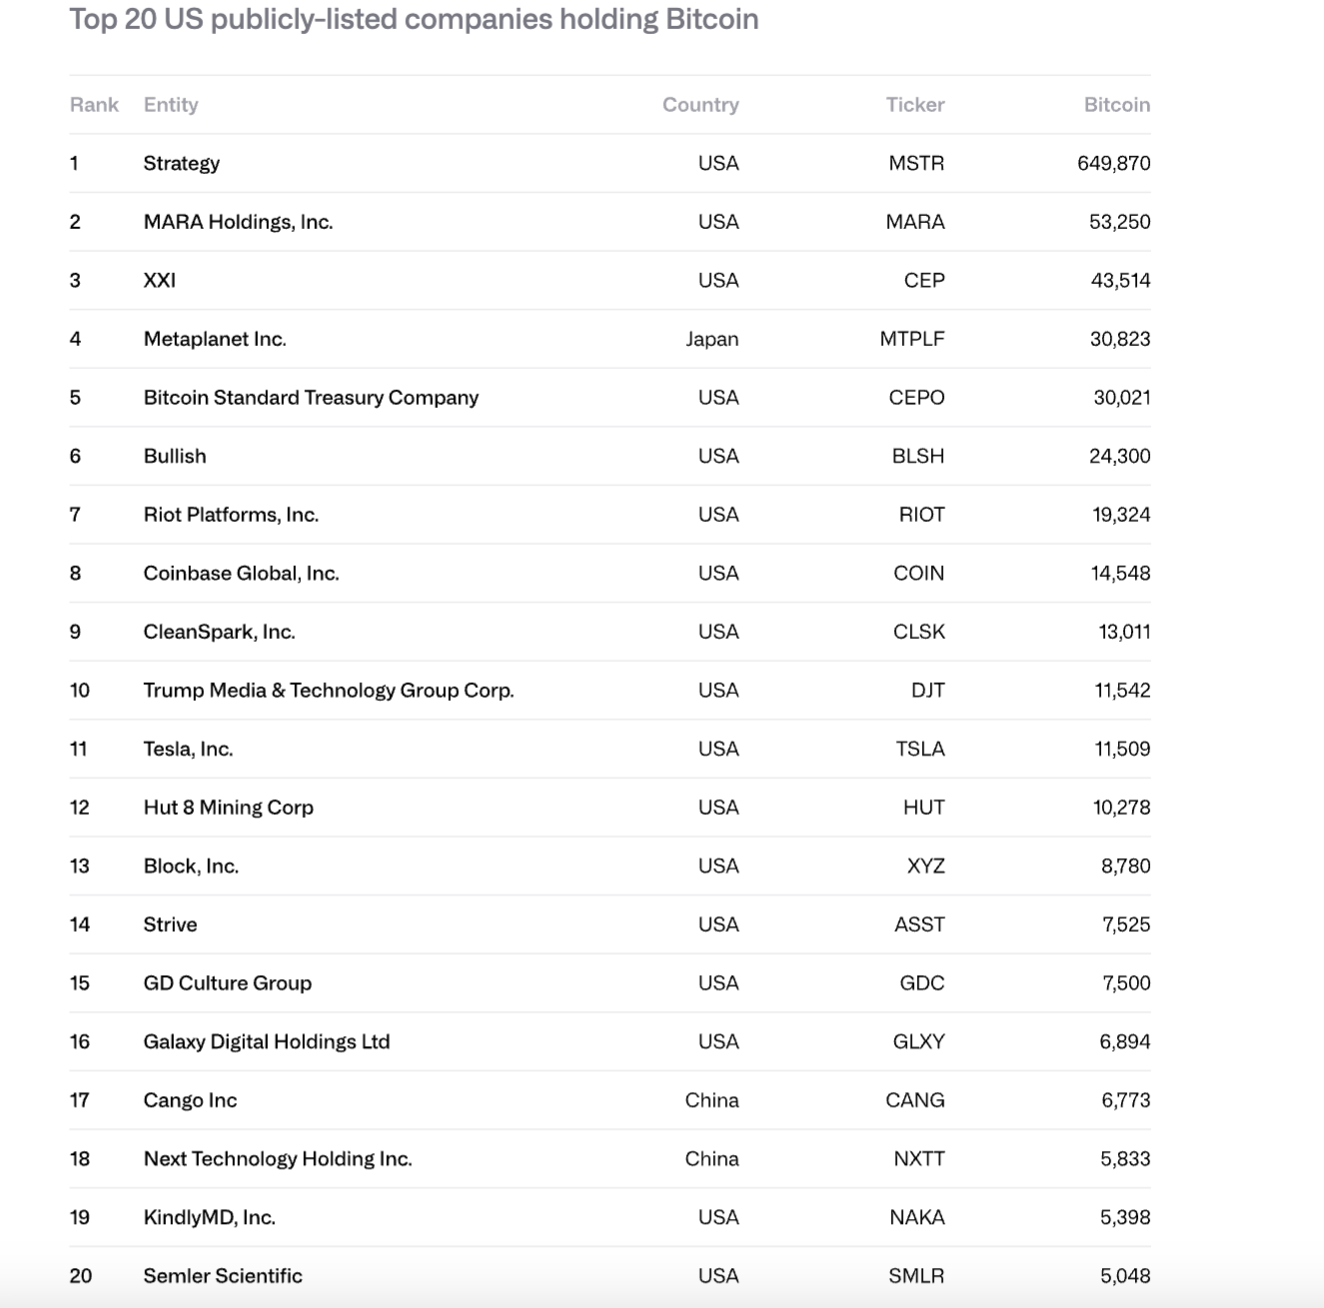
Task: Open the Semler Scientific entry
Action: click(x=223, y=1276)
